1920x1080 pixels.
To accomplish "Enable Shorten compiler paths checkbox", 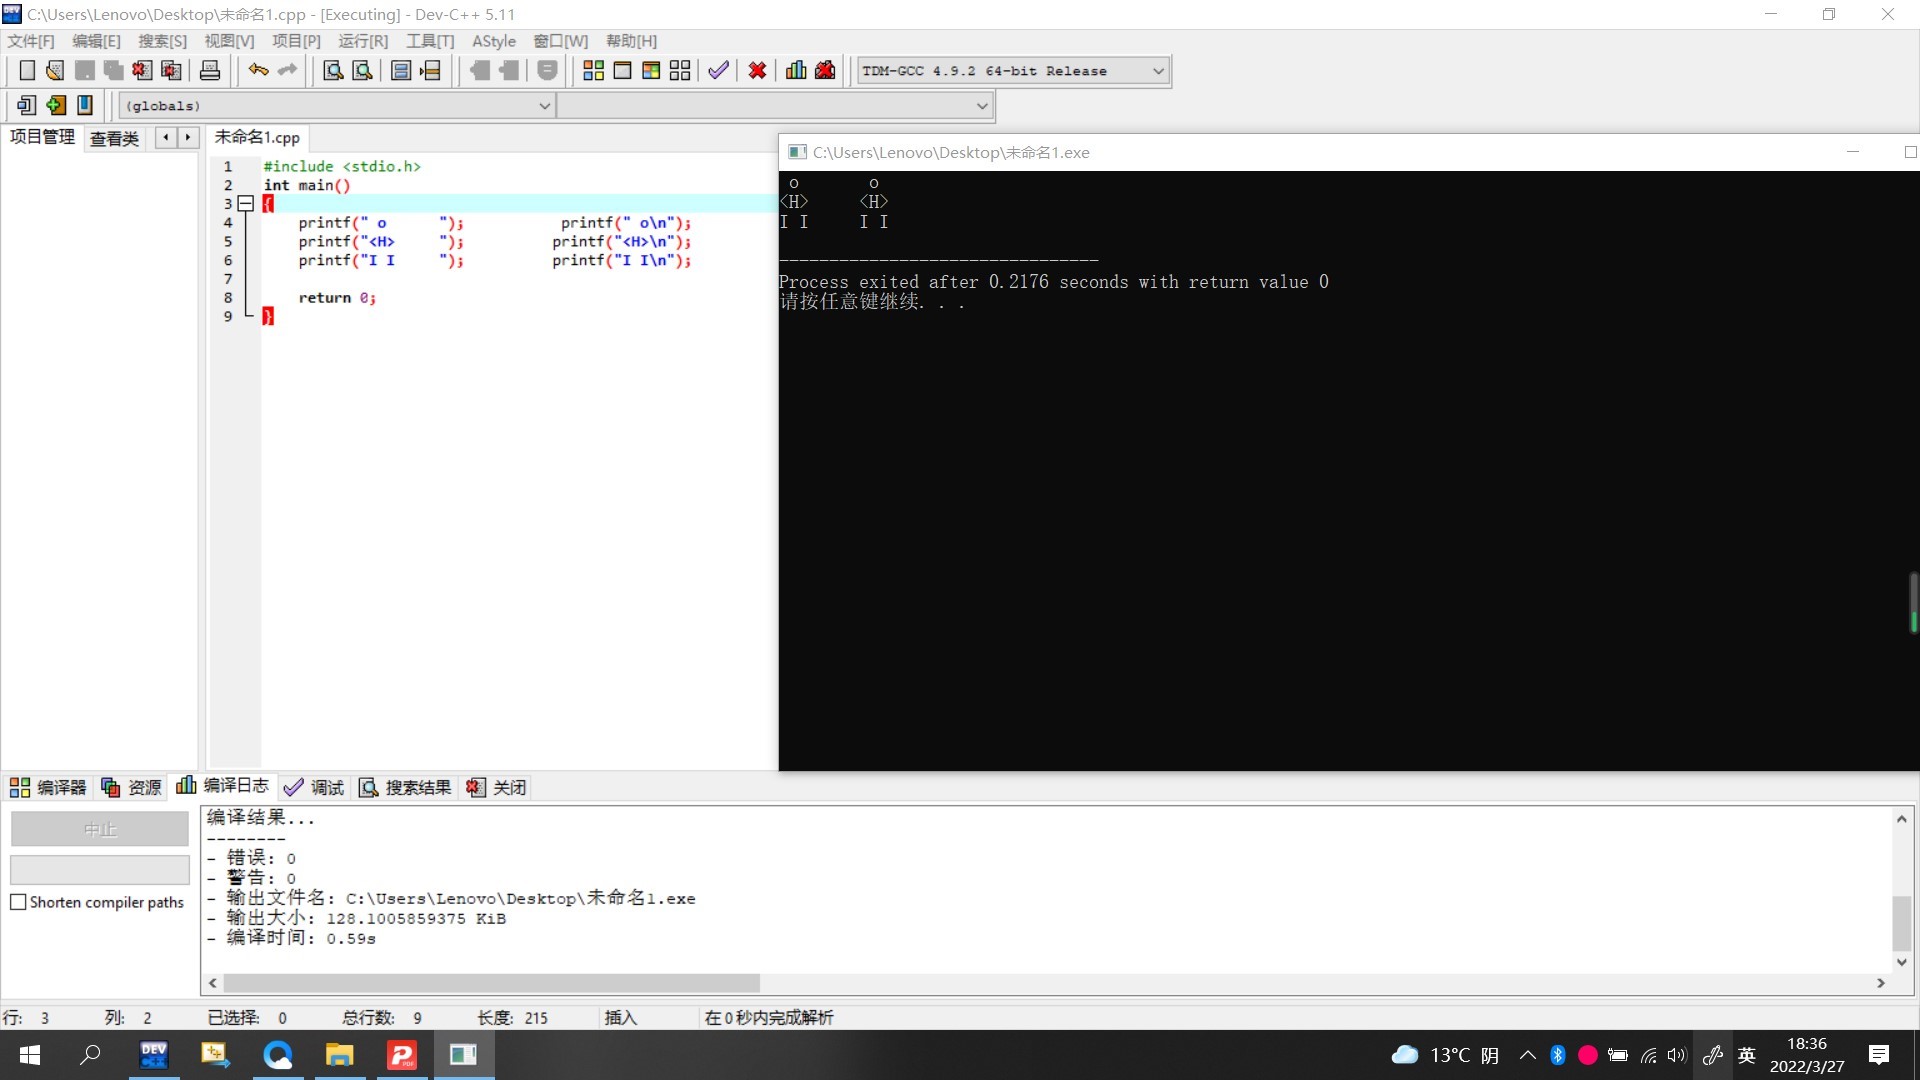I will [18, 902].
